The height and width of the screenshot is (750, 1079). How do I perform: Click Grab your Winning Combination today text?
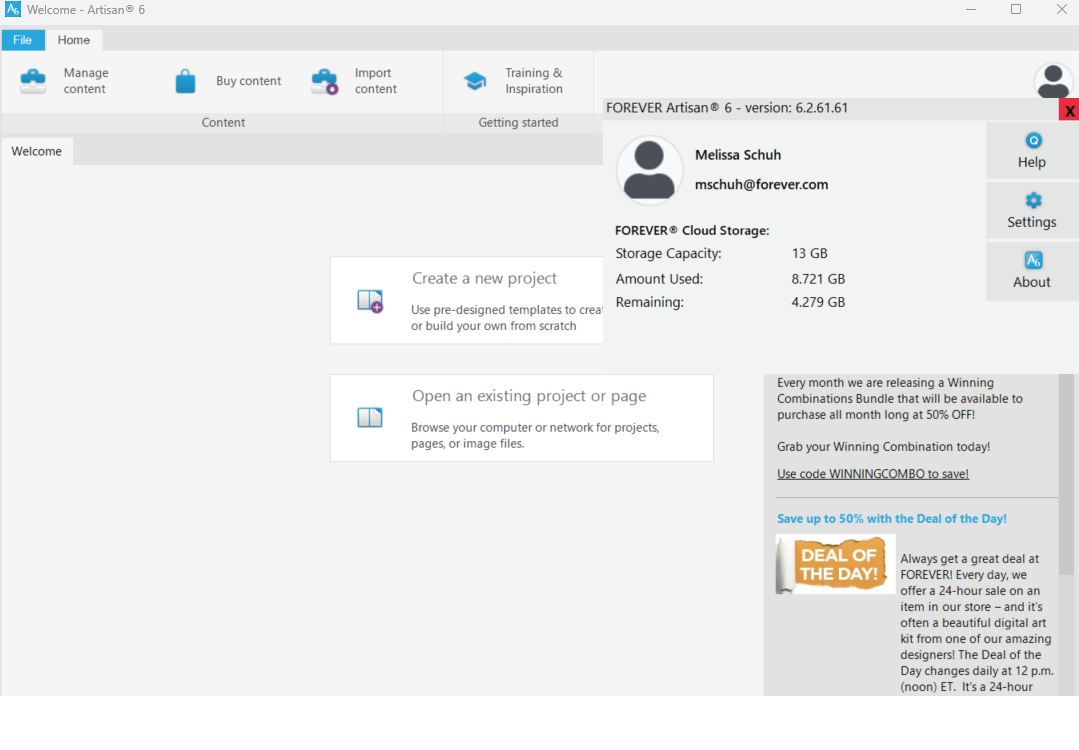pos(884,447)
